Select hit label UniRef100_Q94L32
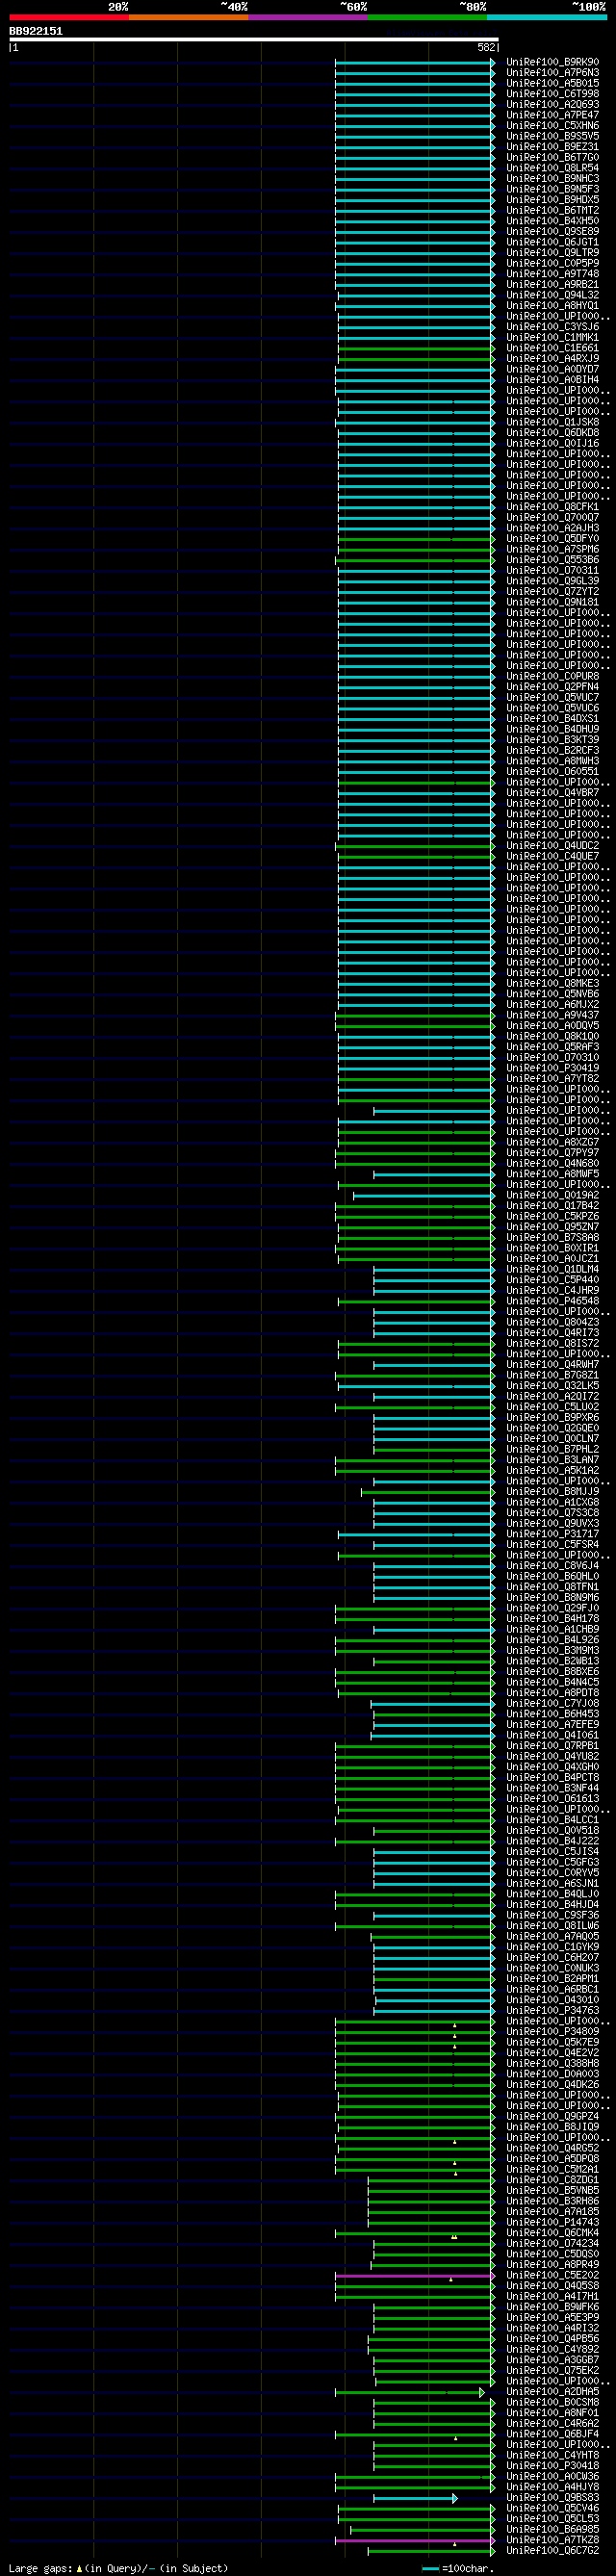Image resolution: width=616 pixels, height=2576 pixels. point(553,295)
